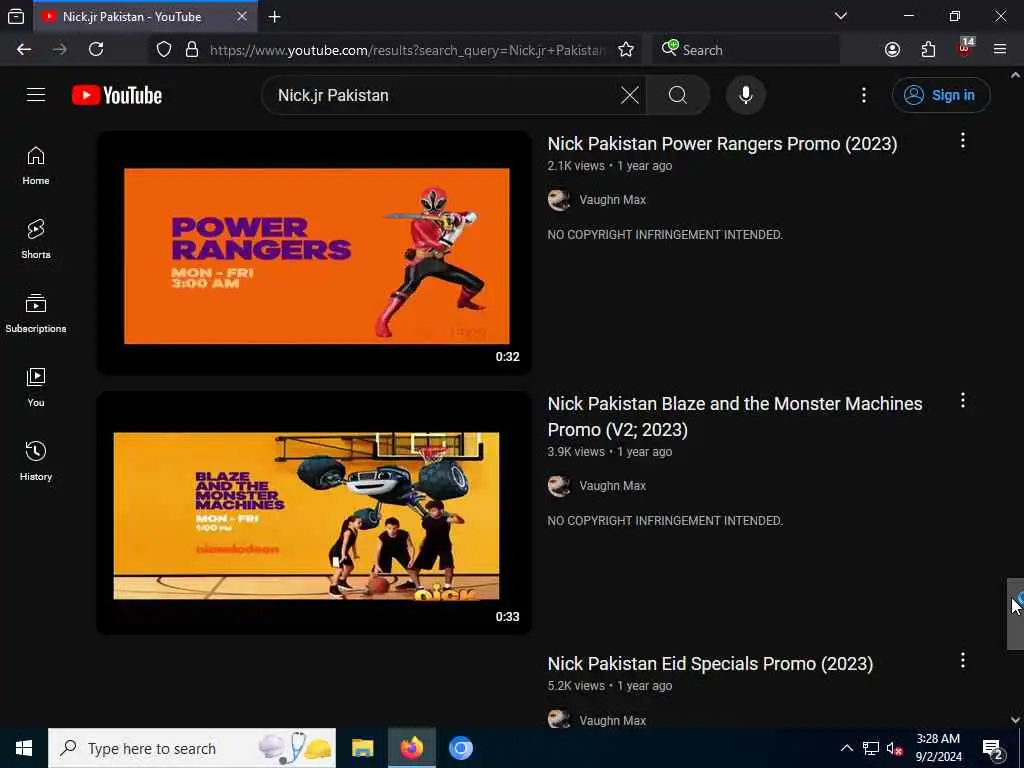Viewport: 1024px width, 768px height.
Task: Open Shorts in the sidebar
Action: pos(36,240)
